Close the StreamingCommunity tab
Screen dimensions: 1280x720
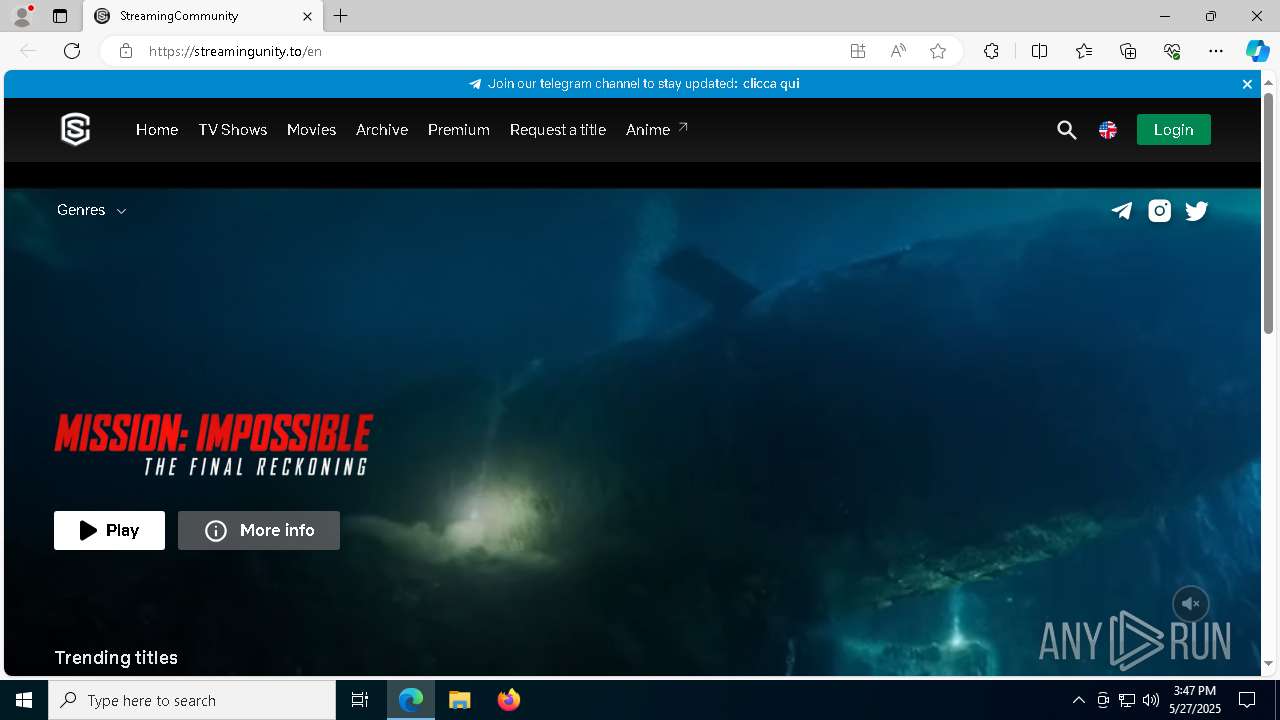307,16
